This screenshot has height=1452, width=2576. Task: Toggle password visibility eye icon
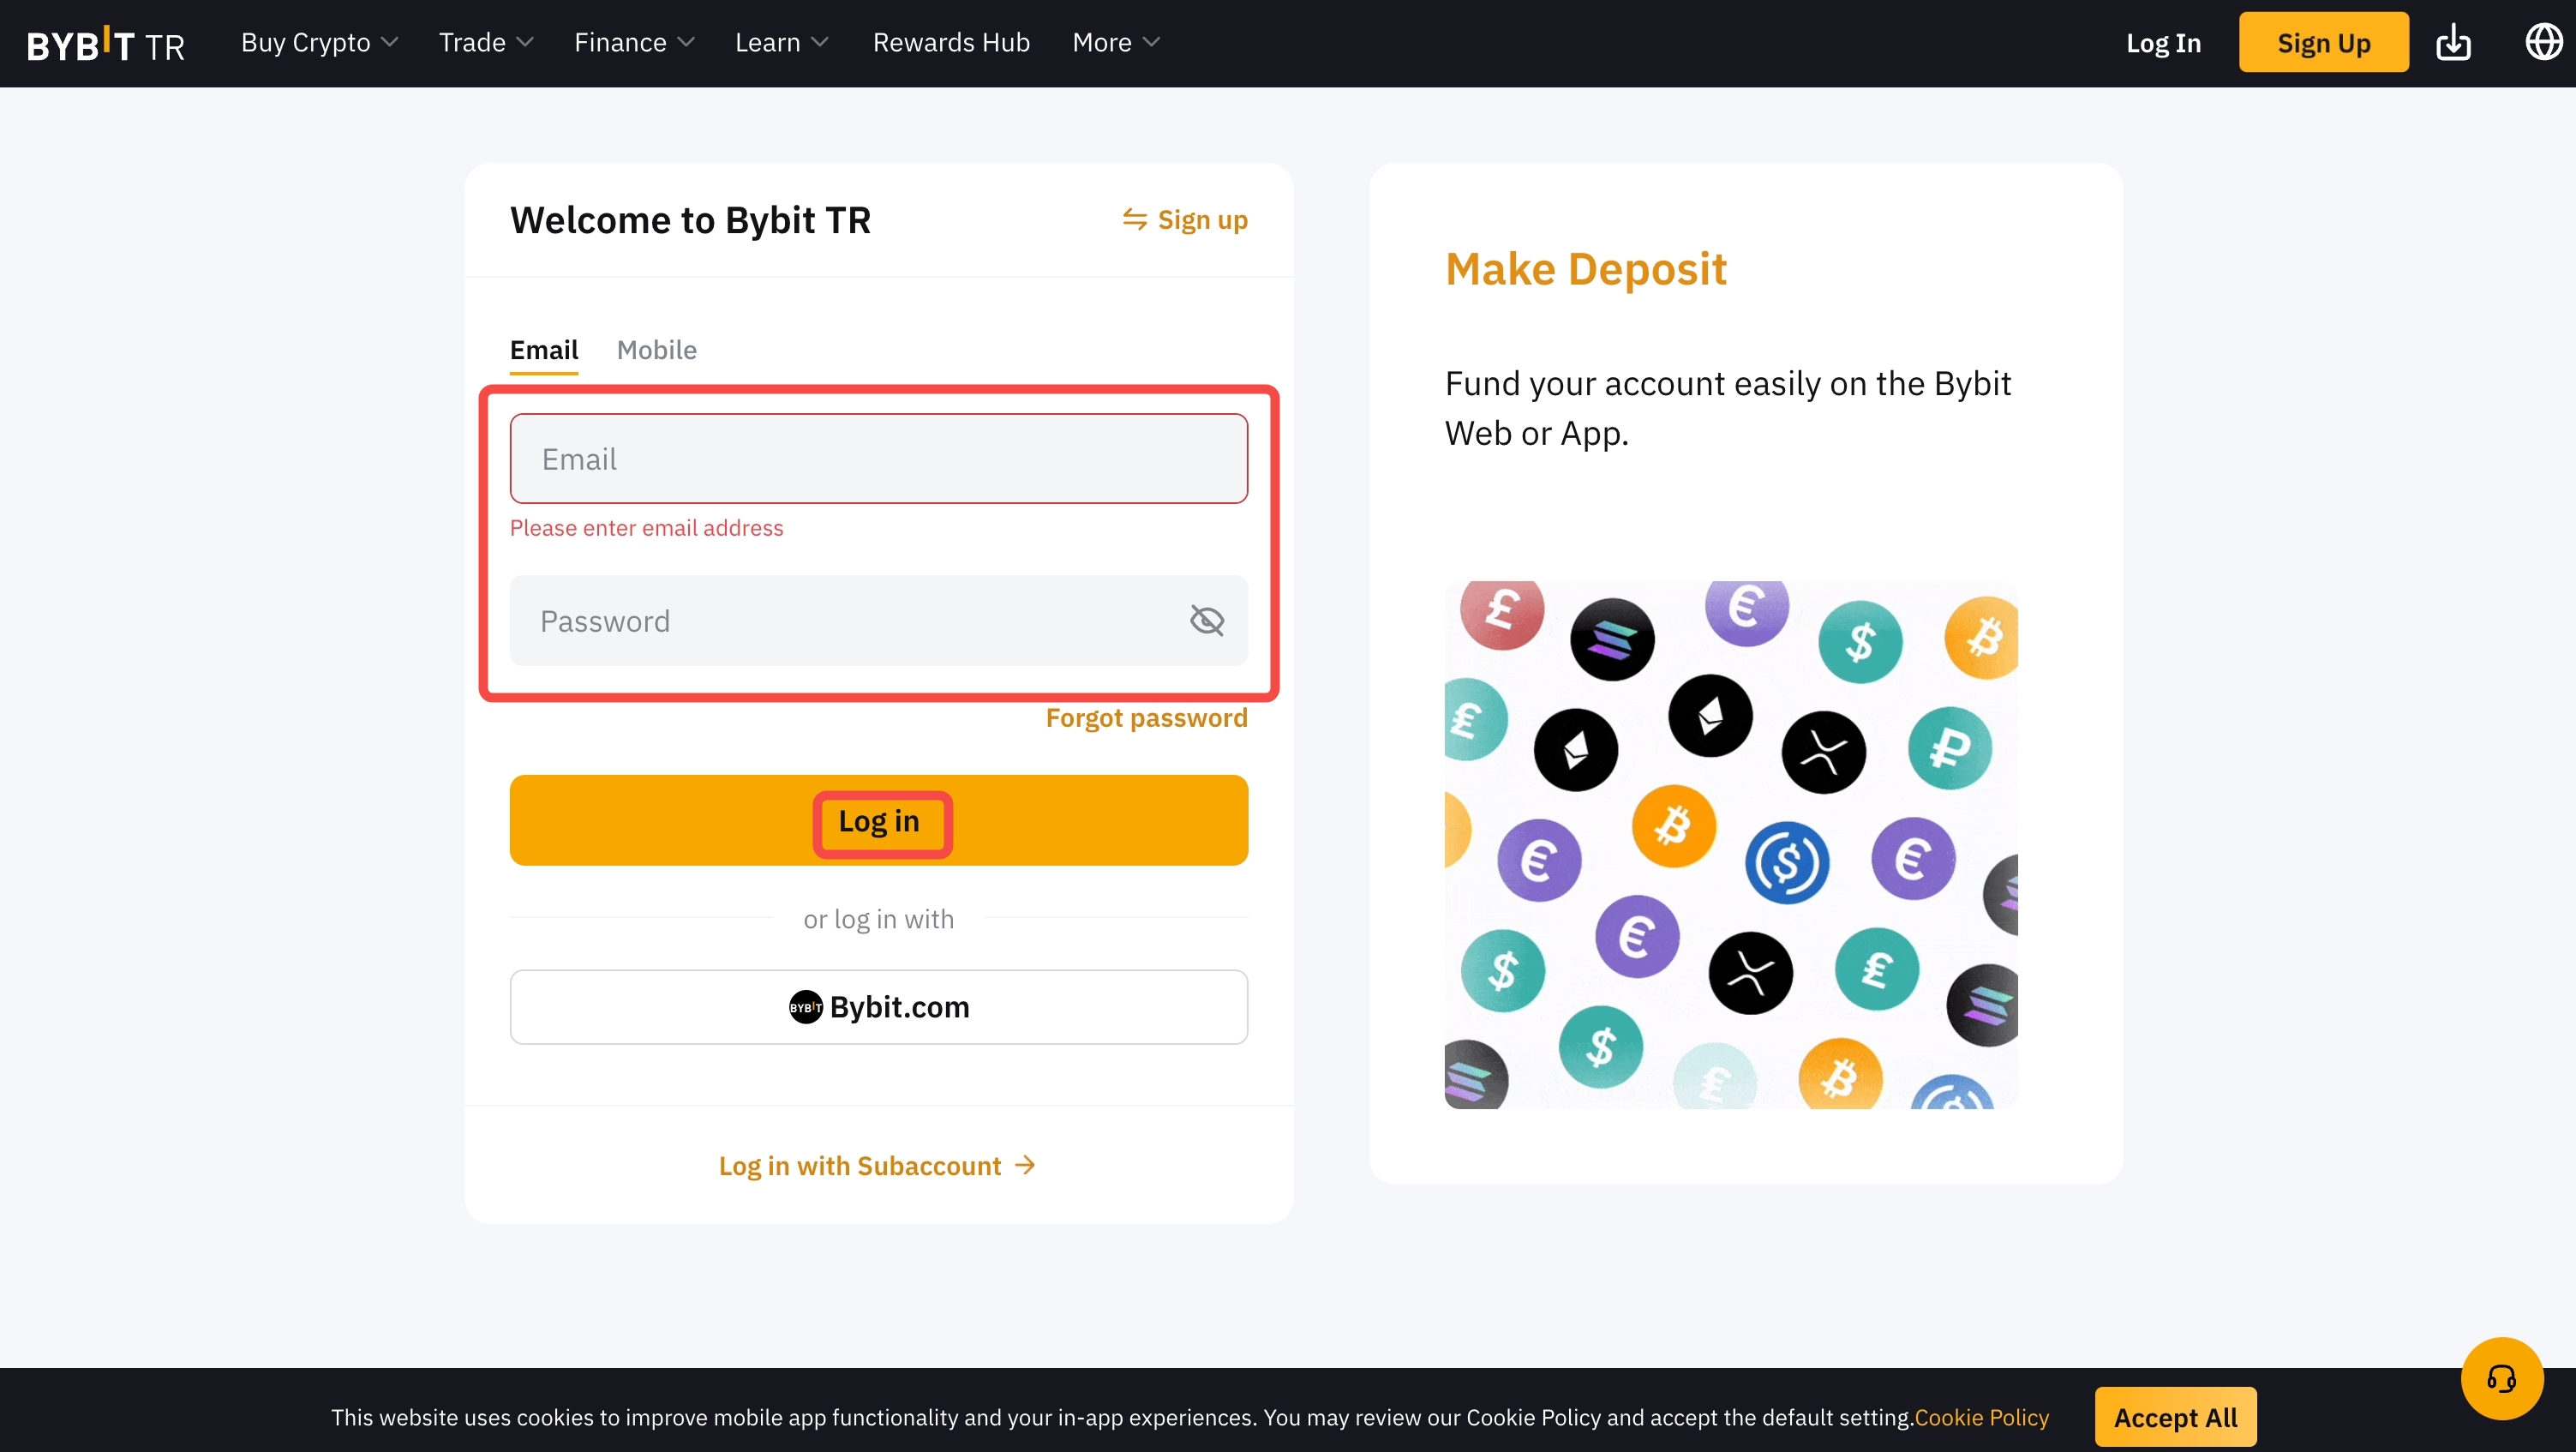(x=1207, y=620)
